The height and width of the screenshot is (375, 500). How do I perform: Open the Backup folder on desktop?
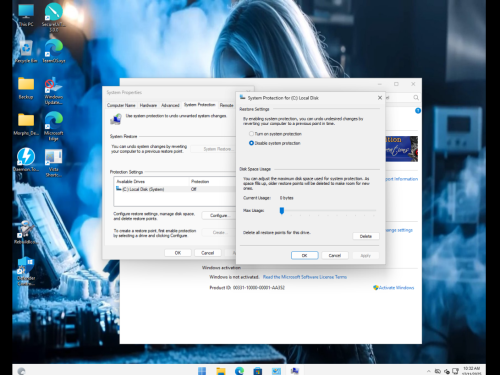pyautogui.click(x=26, y=88)
